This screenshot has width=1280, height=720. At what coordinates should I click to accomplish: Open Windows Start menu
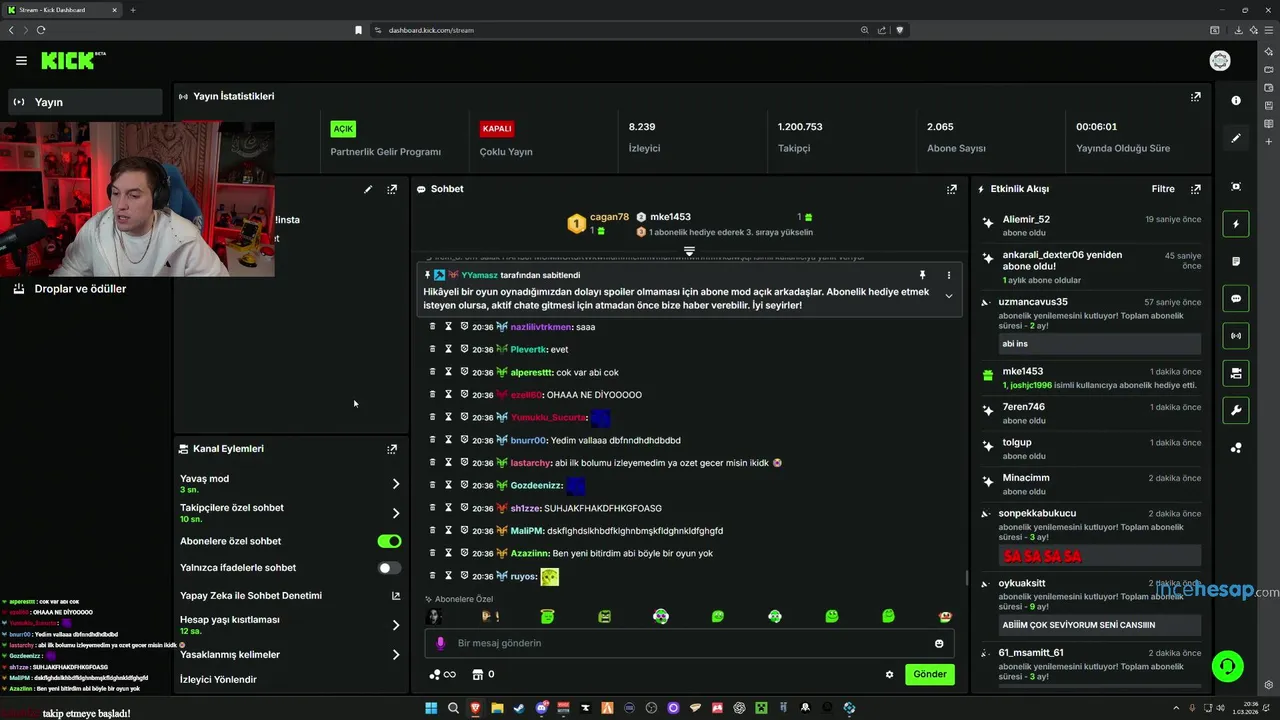click(431, 708)
